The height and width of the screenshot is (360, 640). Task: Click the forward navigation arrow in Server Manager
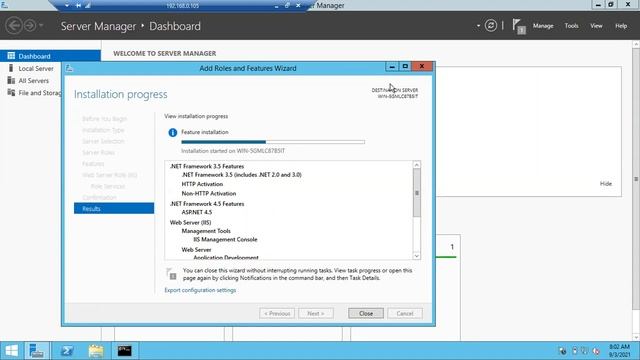pyautogui.click(x=30, y=26)
